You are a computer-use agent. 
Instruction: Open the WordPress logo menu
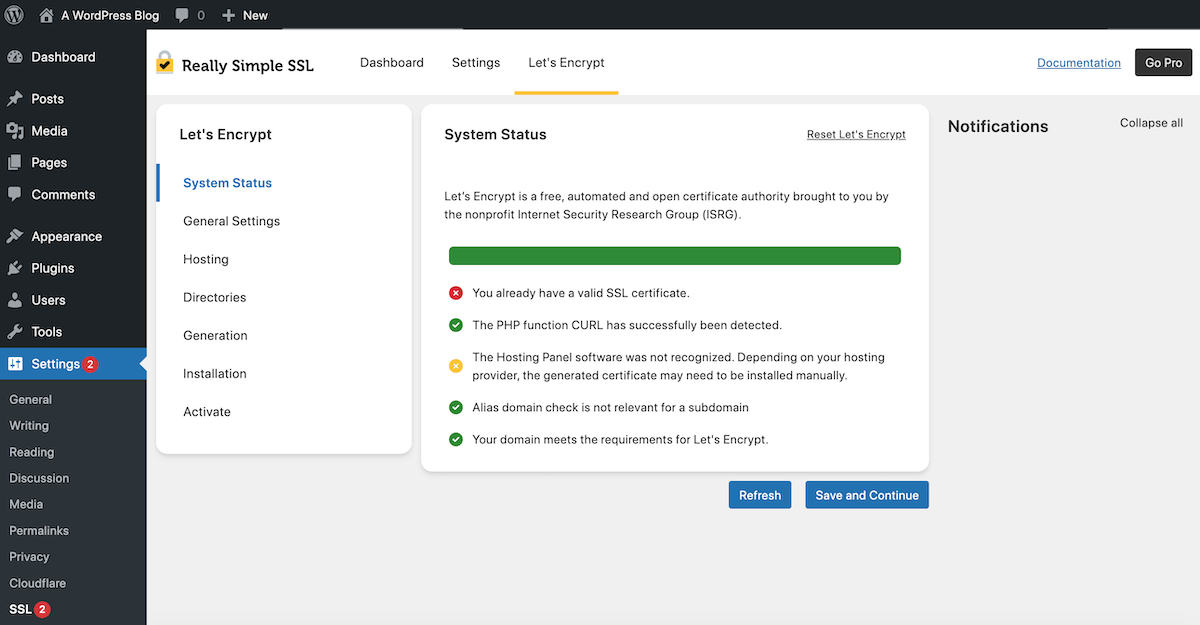pos(15,15)
